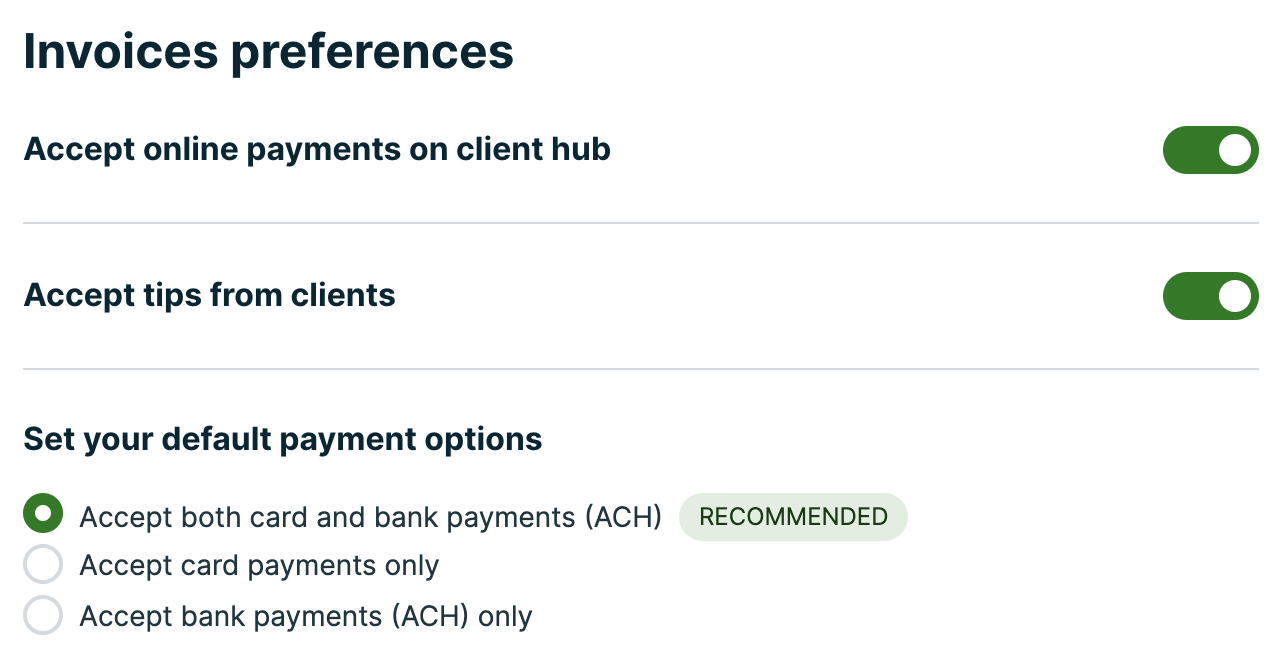
Task: Disable the online payments on client hub toggle
Action: [1210, 150]
